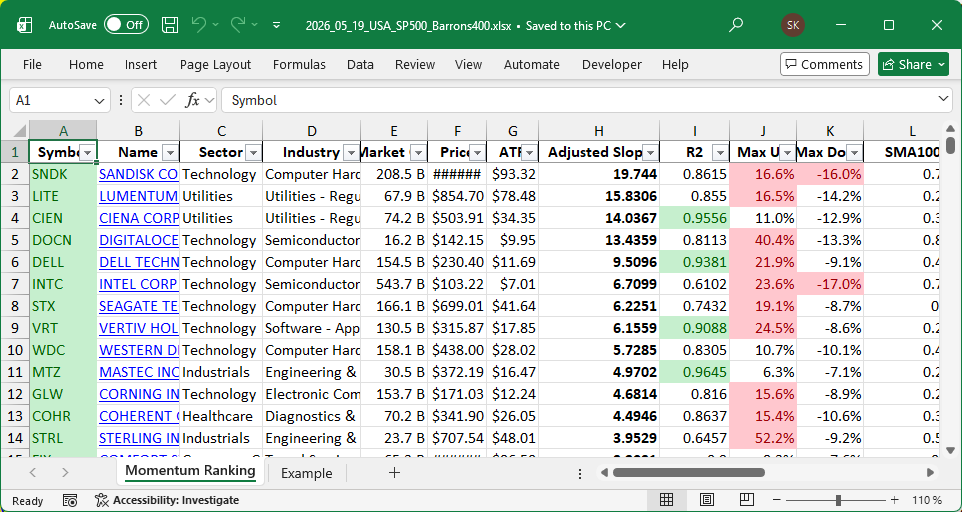Open the Help tab
Image resolution: width=962 pixels, height=512 pixels.
675,64
